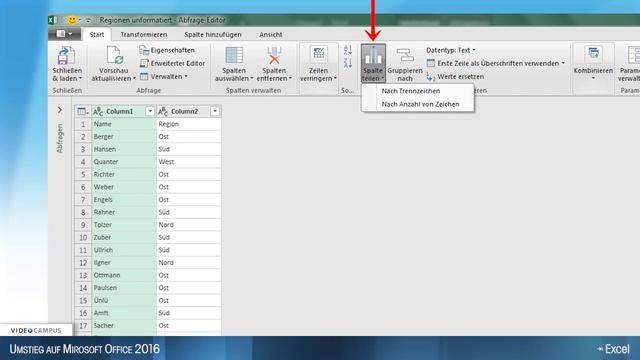Select cell 'Name' in row 1
The width and height of the screenshot is (640, 360).
click(124, 124)
